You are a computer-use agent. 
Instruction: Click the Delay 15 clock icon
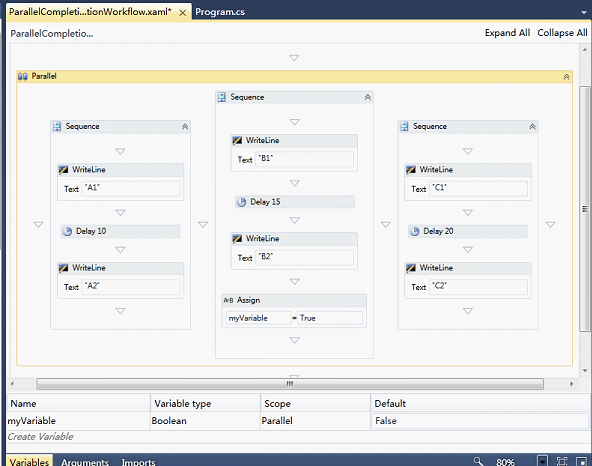[x=241, y=202]
